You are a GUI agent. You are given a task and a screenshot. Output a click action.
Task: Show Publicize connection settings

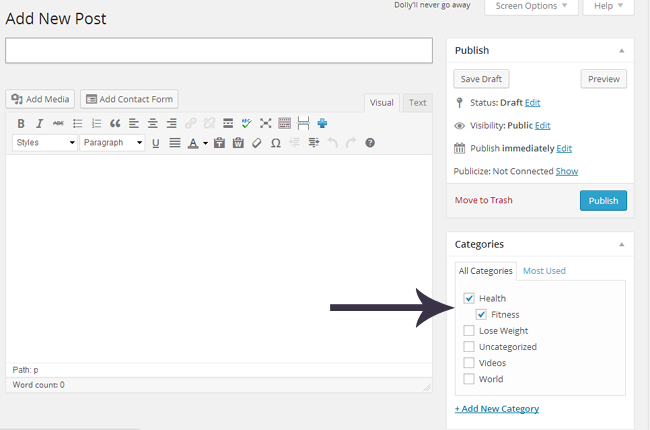tap(567, 171)
